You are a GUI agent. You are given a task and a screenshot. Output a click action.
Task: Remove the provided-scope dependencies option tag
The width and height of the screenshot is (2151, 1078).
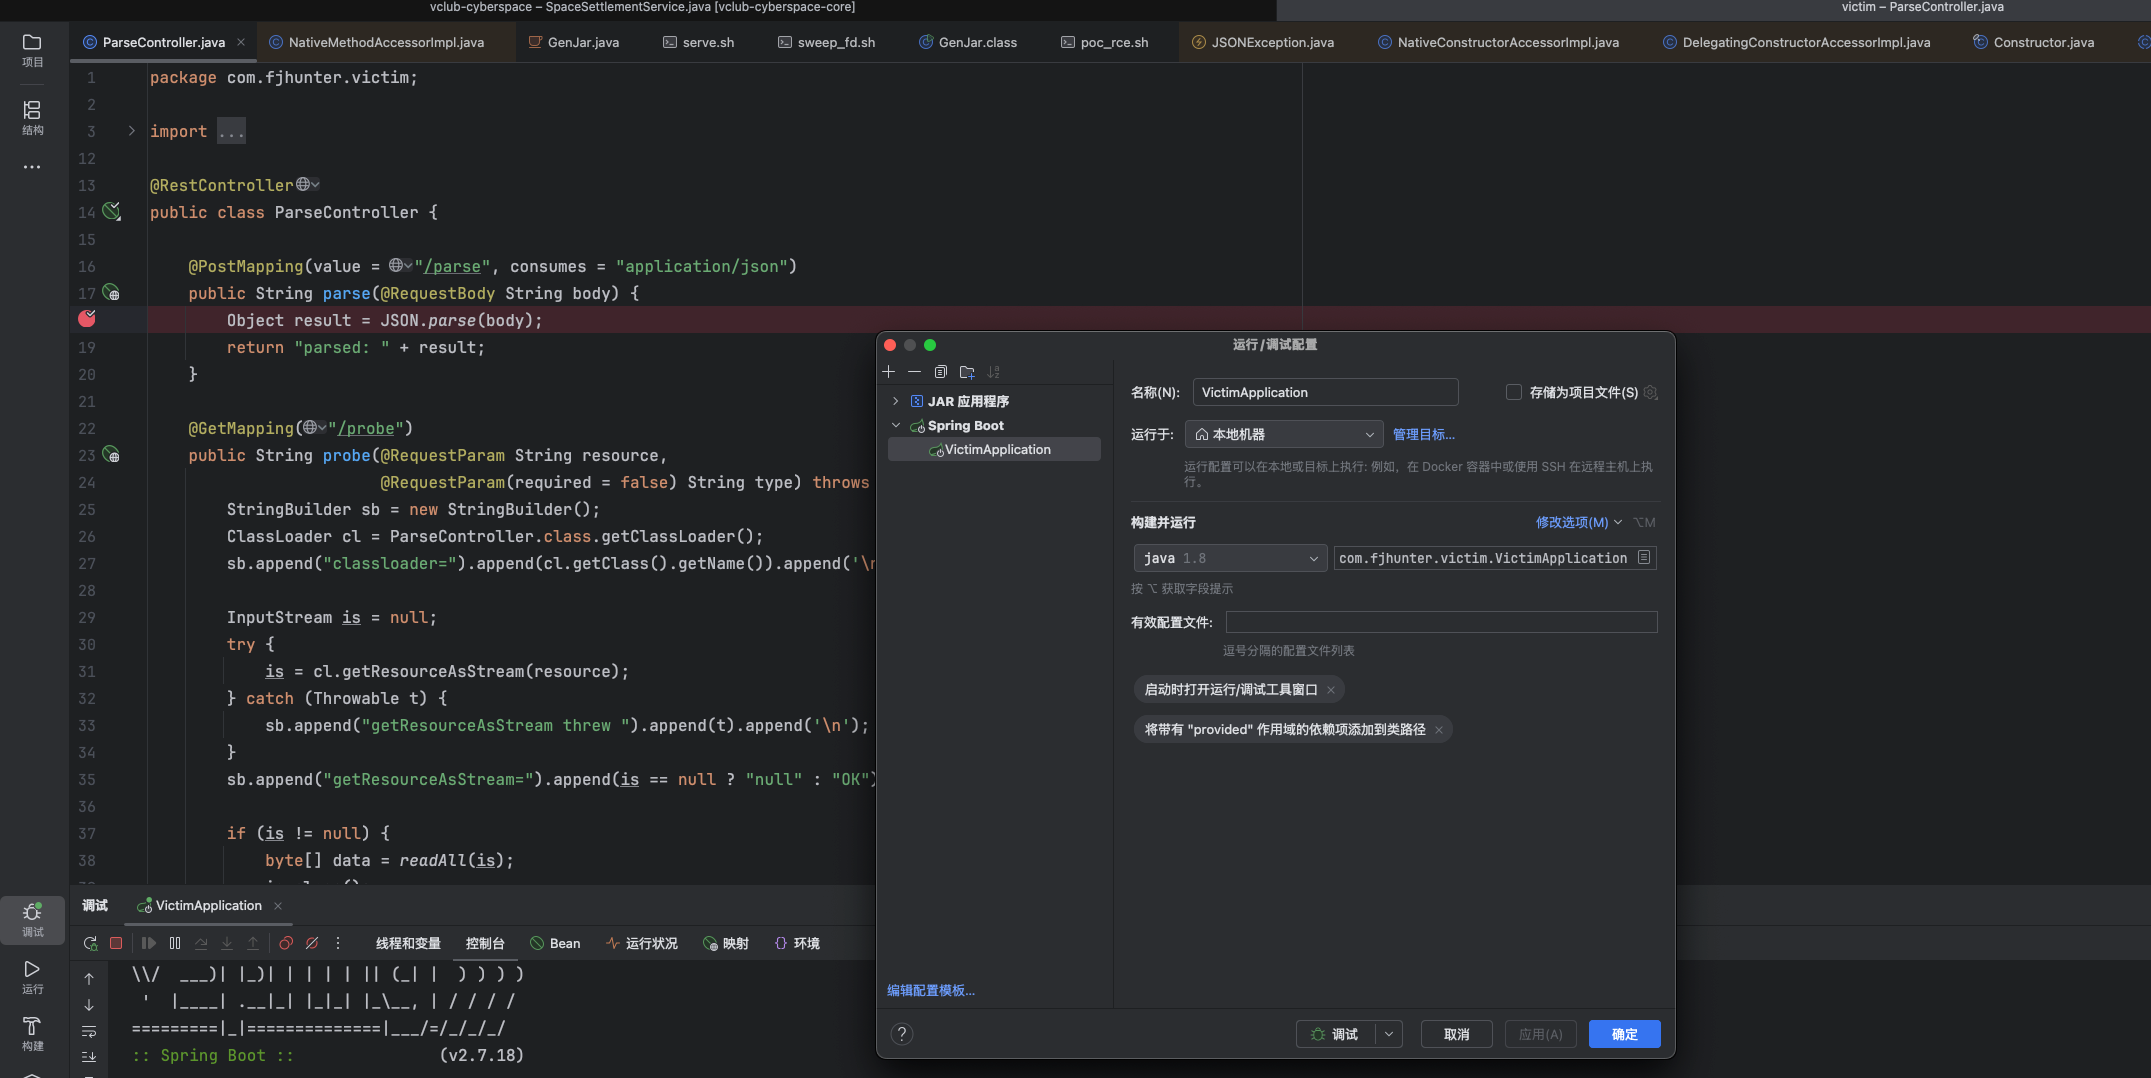(1439, 730)
